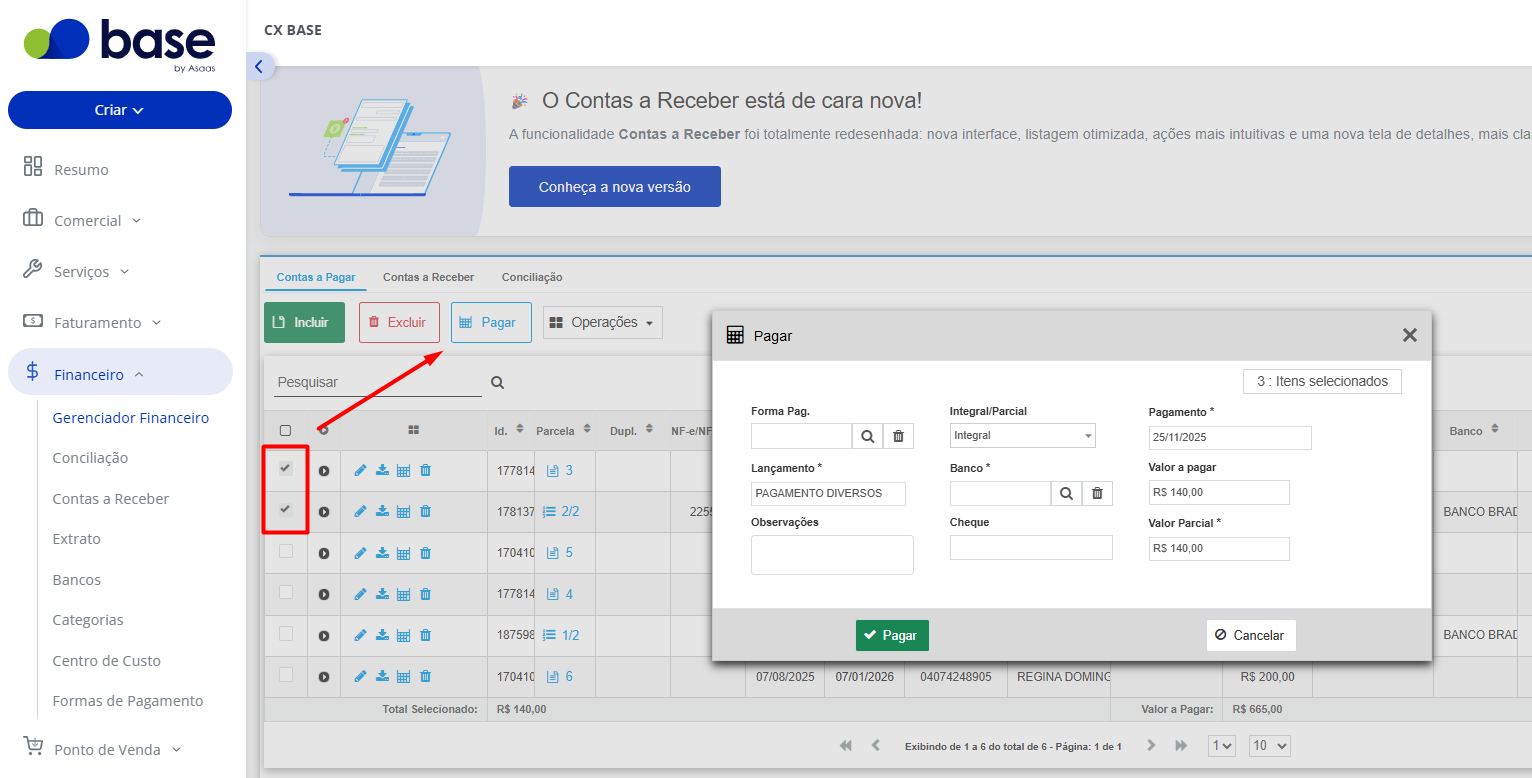The height and width of the screenshot is (778, 1532).
Task: Click the green Incluir button
Action: click(x=304, y=322)
